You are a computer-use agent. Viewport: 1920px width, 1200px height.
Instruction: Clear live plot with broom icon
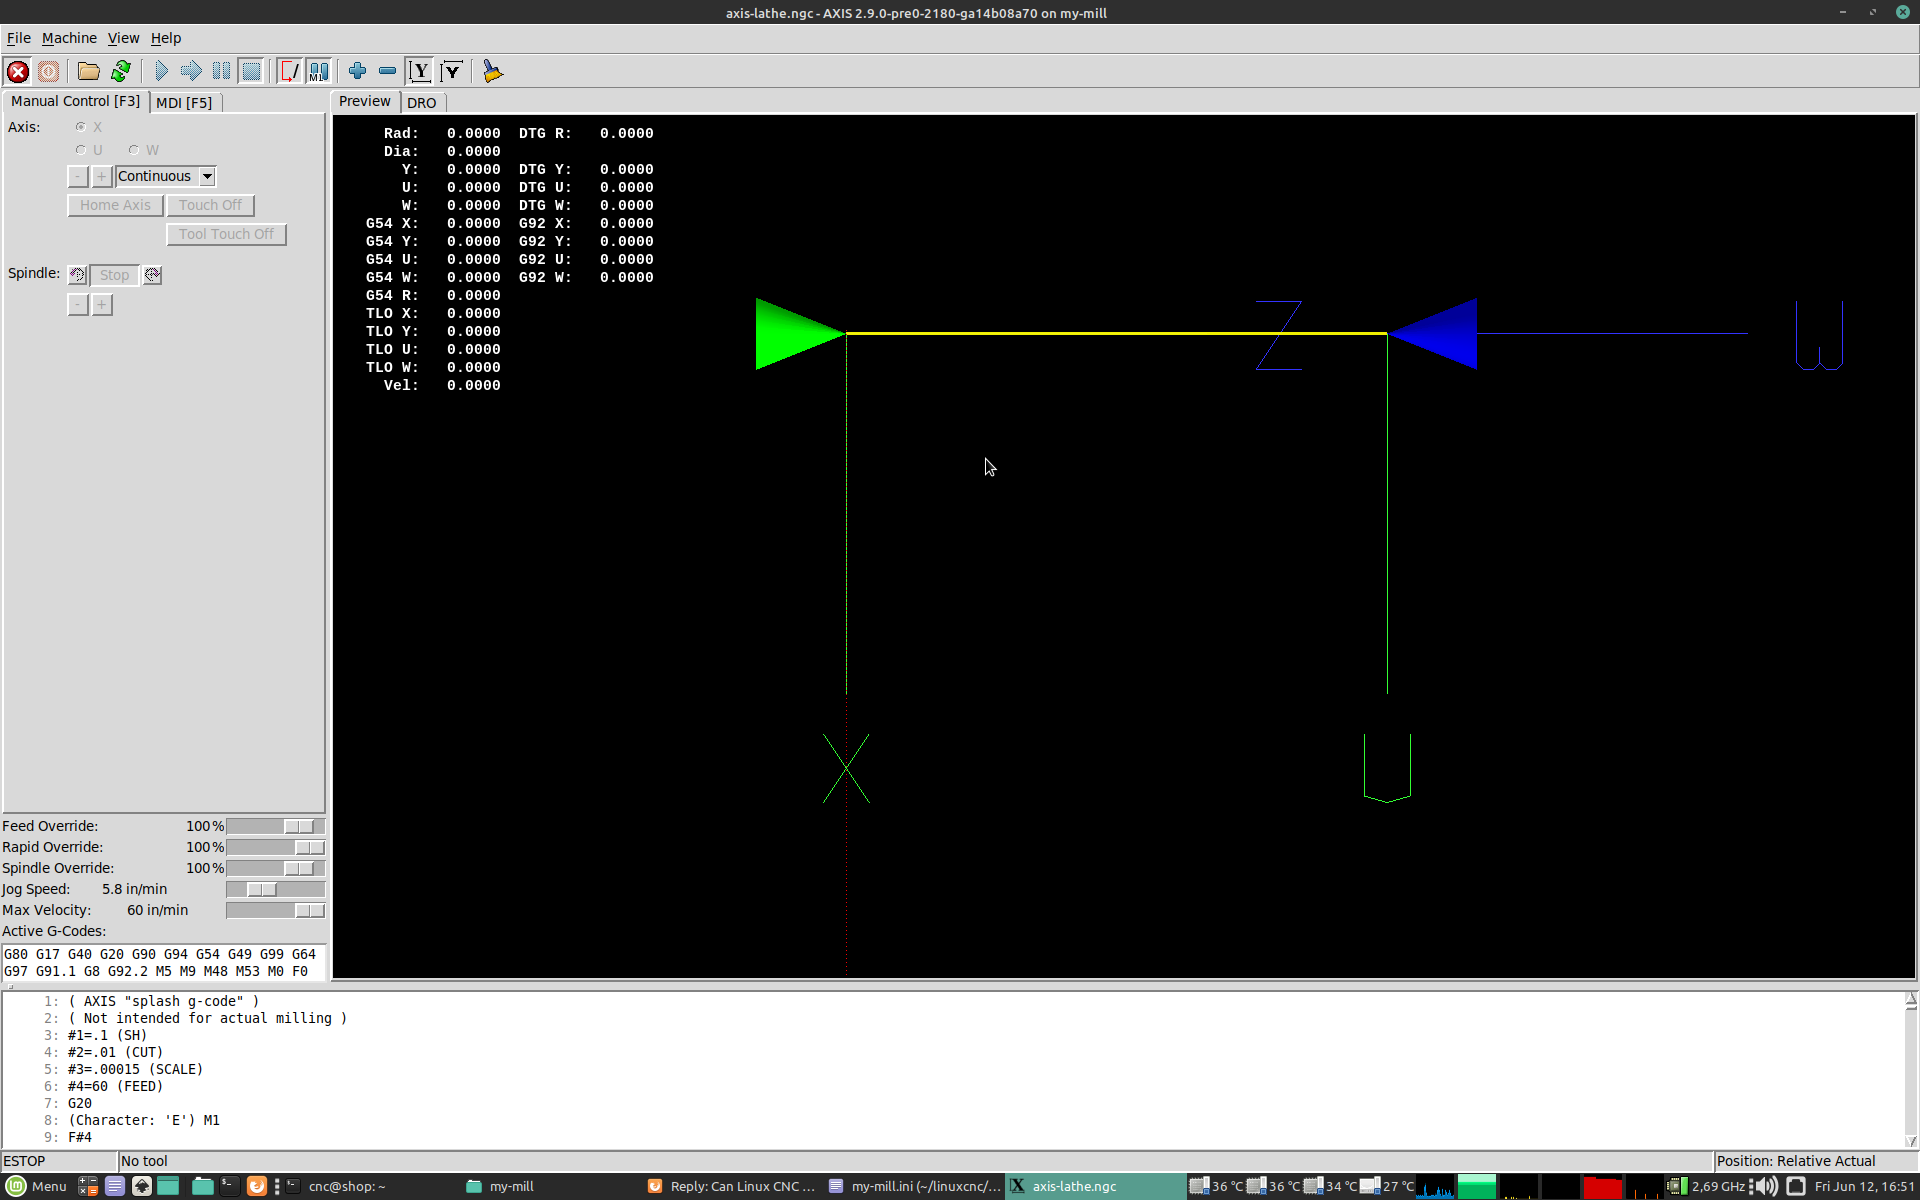(492, 71)
